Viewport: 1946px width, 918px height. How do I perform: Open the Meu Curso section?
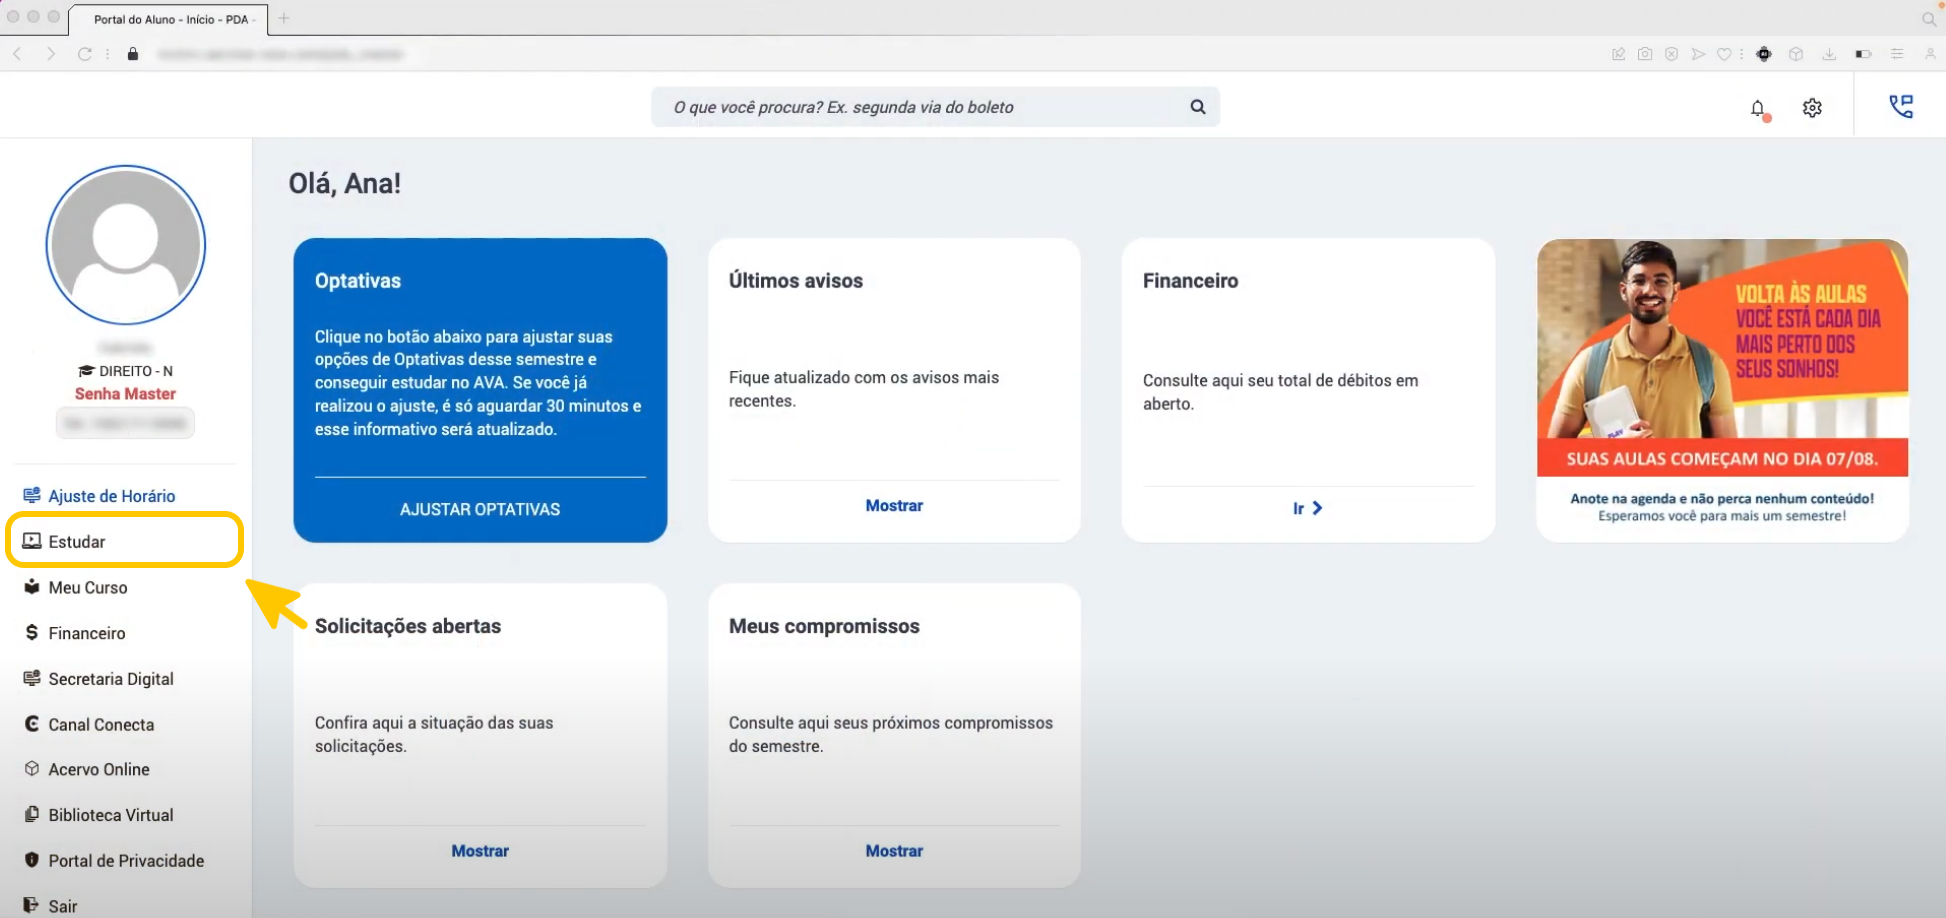pos(87,587)
